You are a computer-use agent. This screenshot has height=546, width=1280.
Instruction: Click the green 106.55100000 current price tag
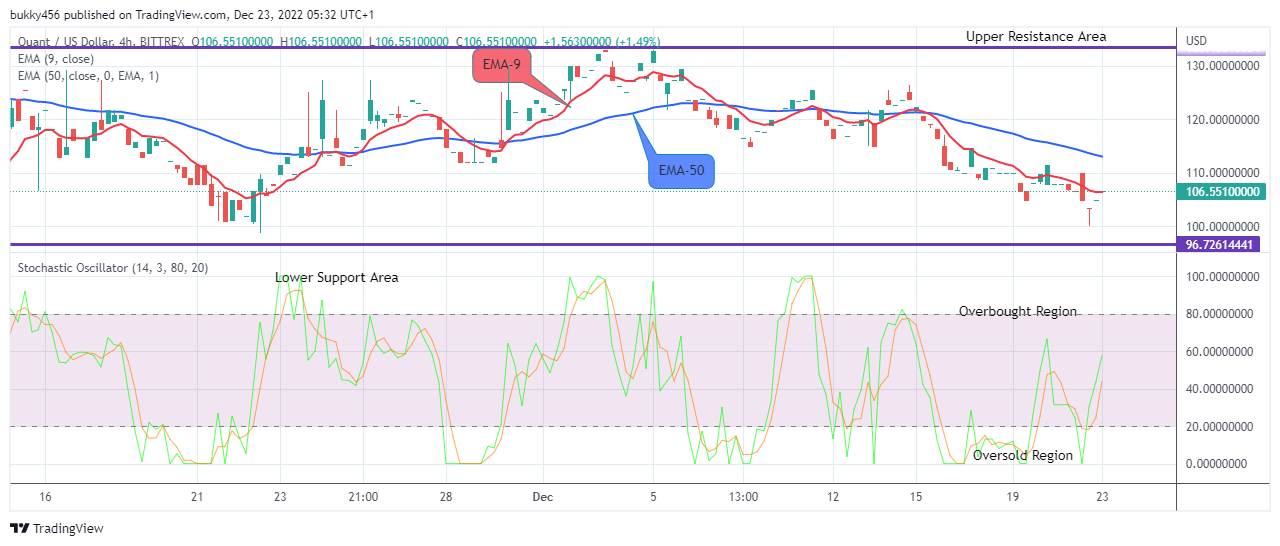(1222, 191)
